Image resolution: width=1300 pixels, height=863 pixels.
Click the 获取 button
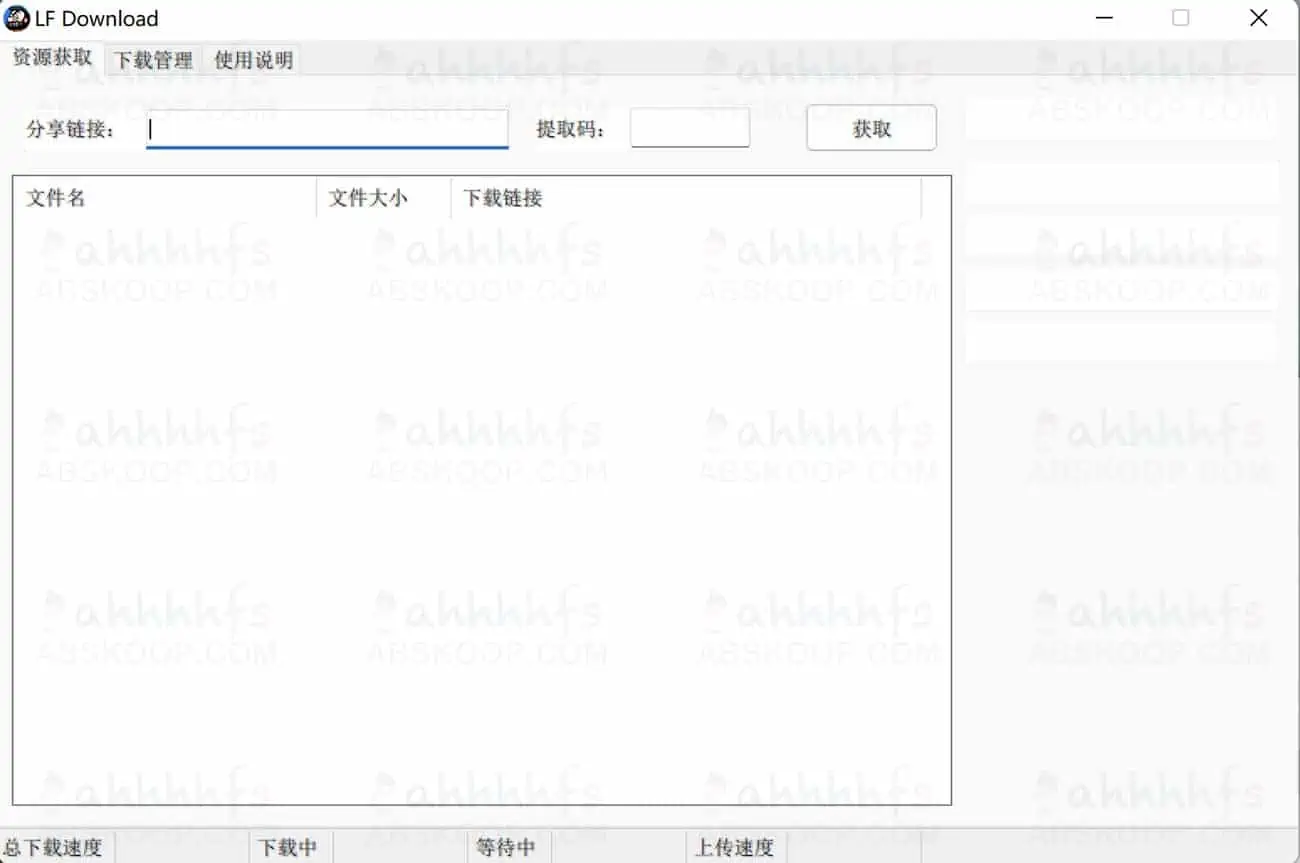click(x=869, y=128)
